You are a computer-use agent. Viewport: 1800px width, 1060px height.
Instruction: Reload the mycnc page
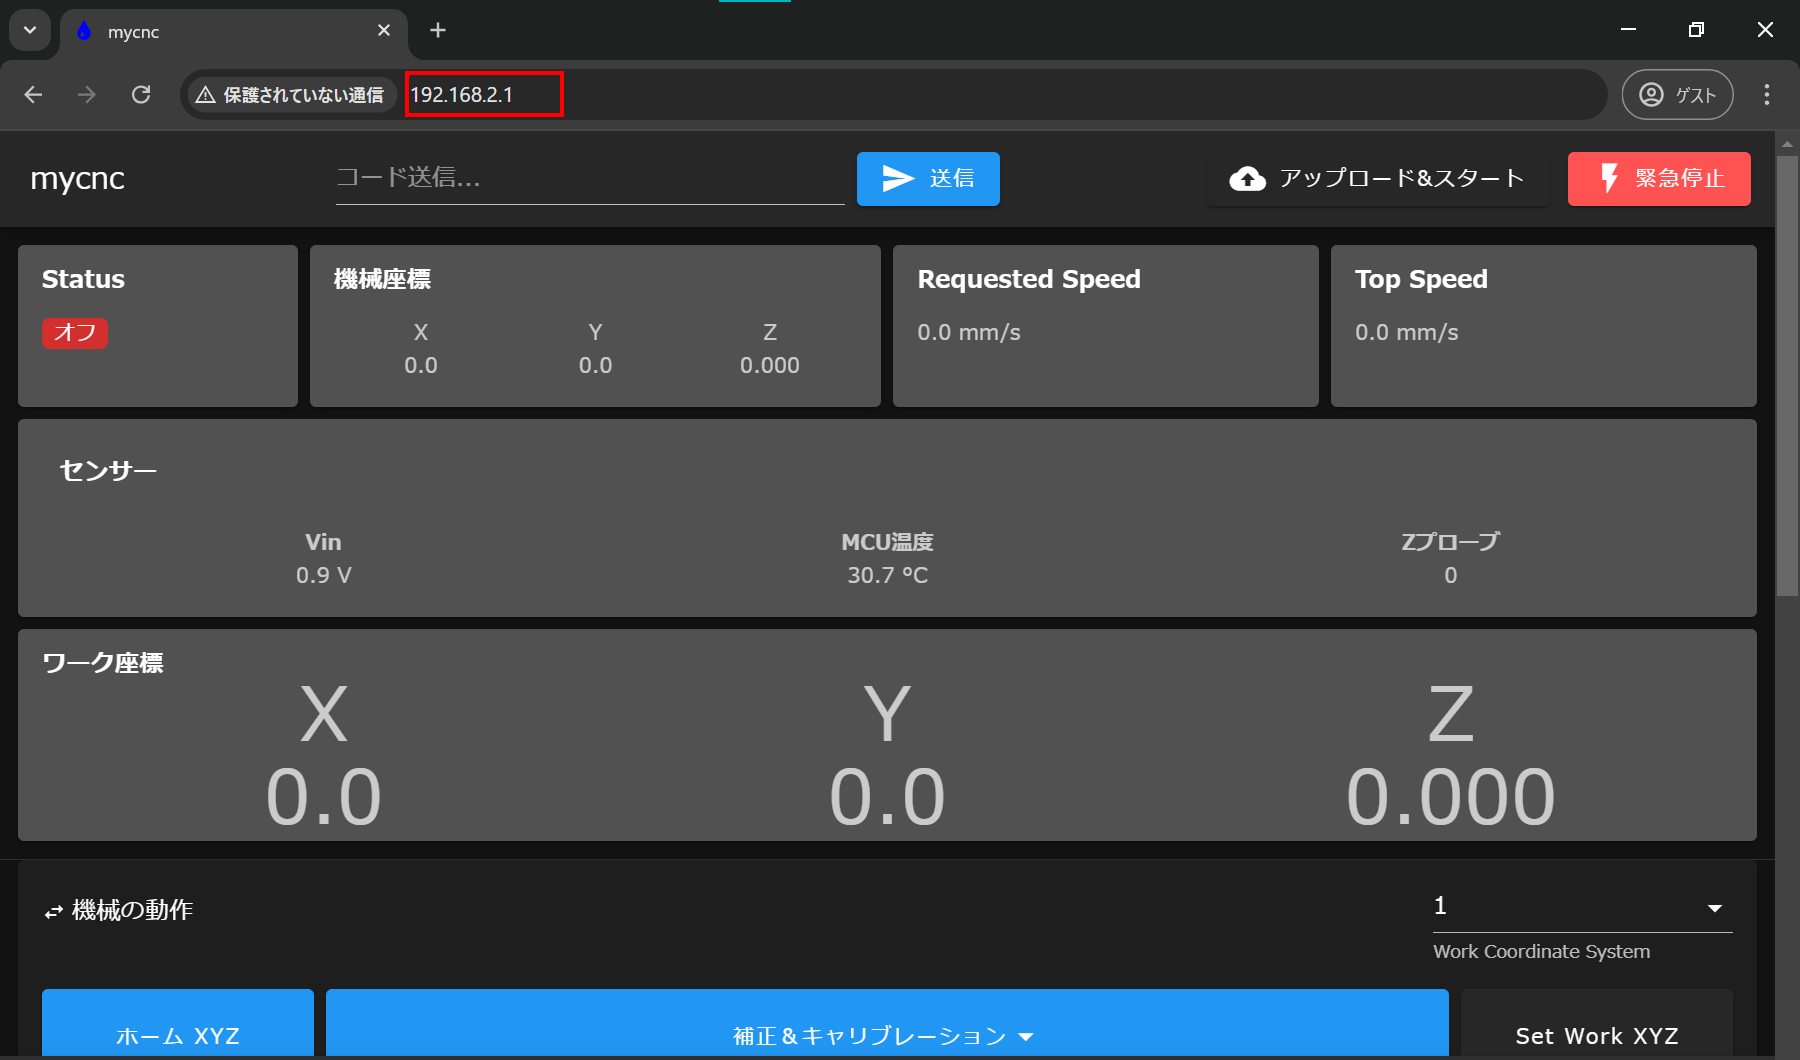click(x=141, y=94)
